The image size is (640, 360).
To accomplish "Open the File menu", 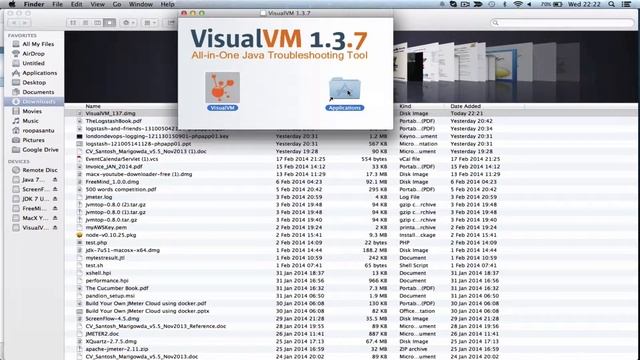I will pos(58,4).
